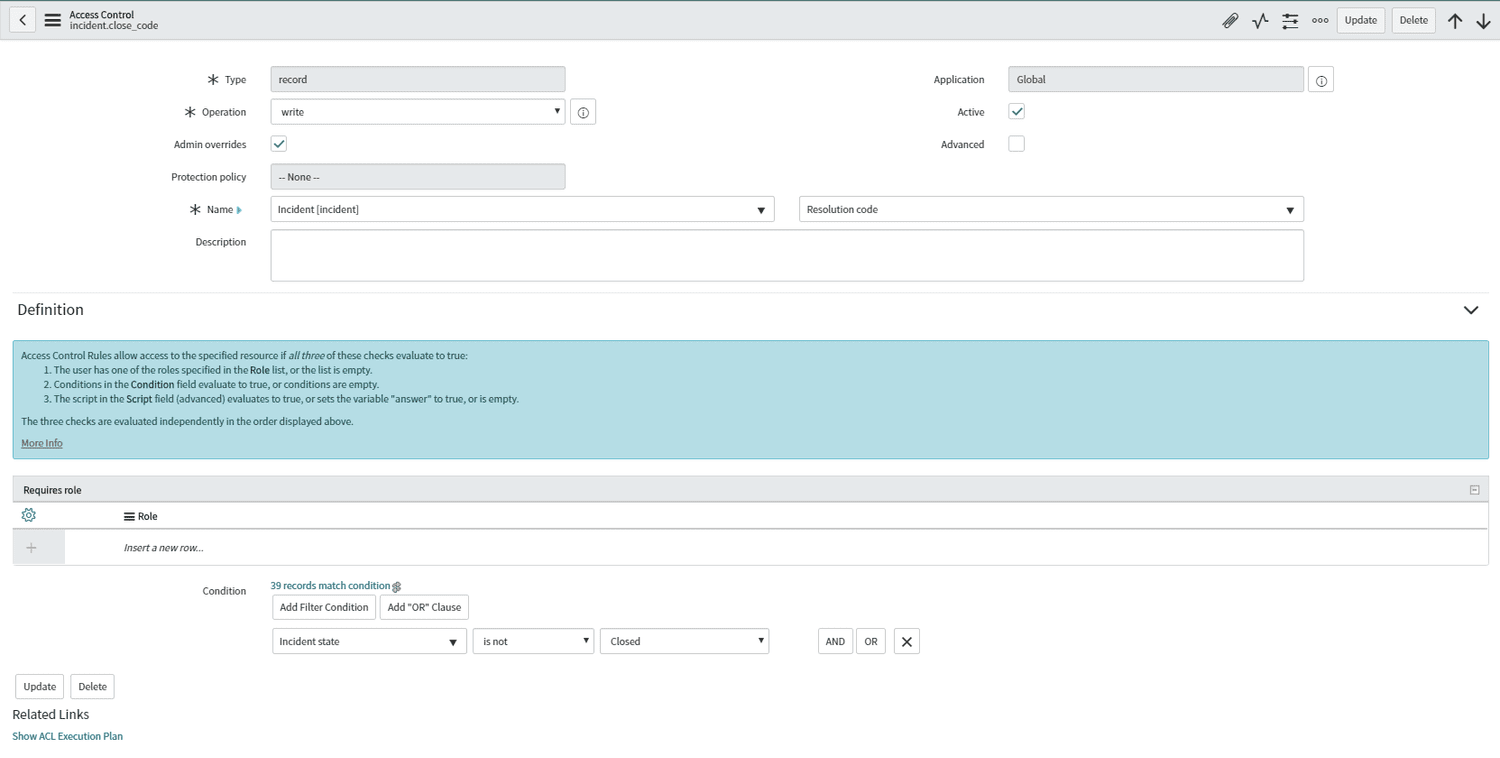The height and width of the screenshot is (758, 1500).
Task: Open the form context menu hamburger
Action: pos(52,19)
